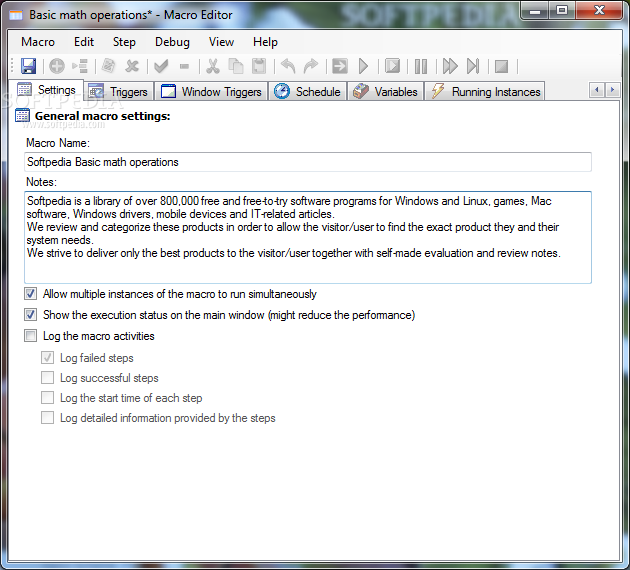Click inside the Notes text area

point(308,237)
